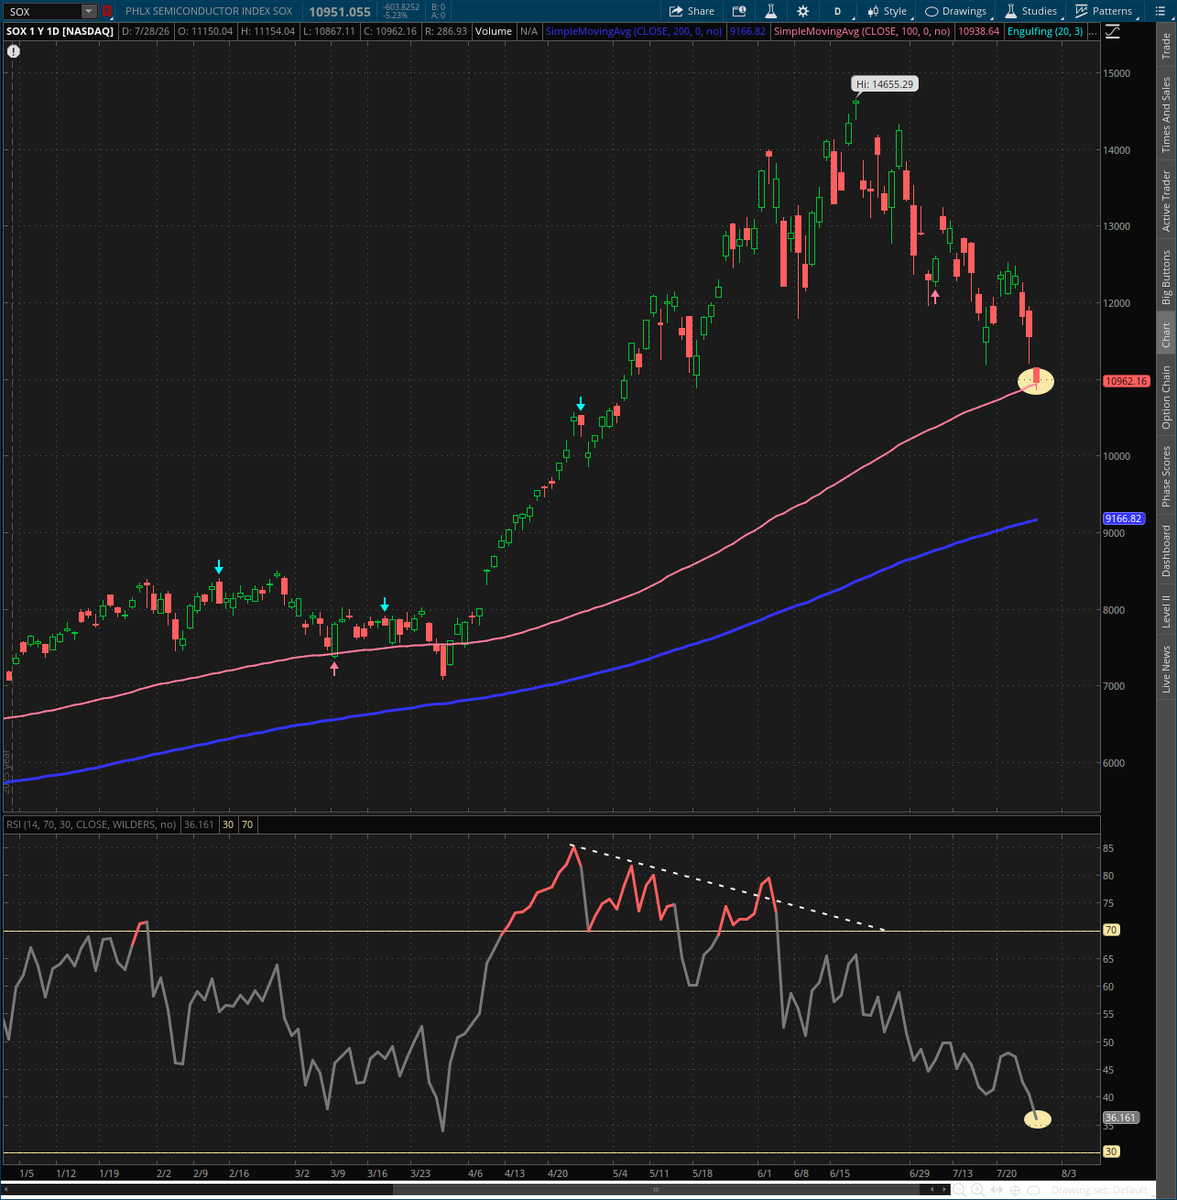Click the 9166.82 moving average axis tag

pos(1123,519)
